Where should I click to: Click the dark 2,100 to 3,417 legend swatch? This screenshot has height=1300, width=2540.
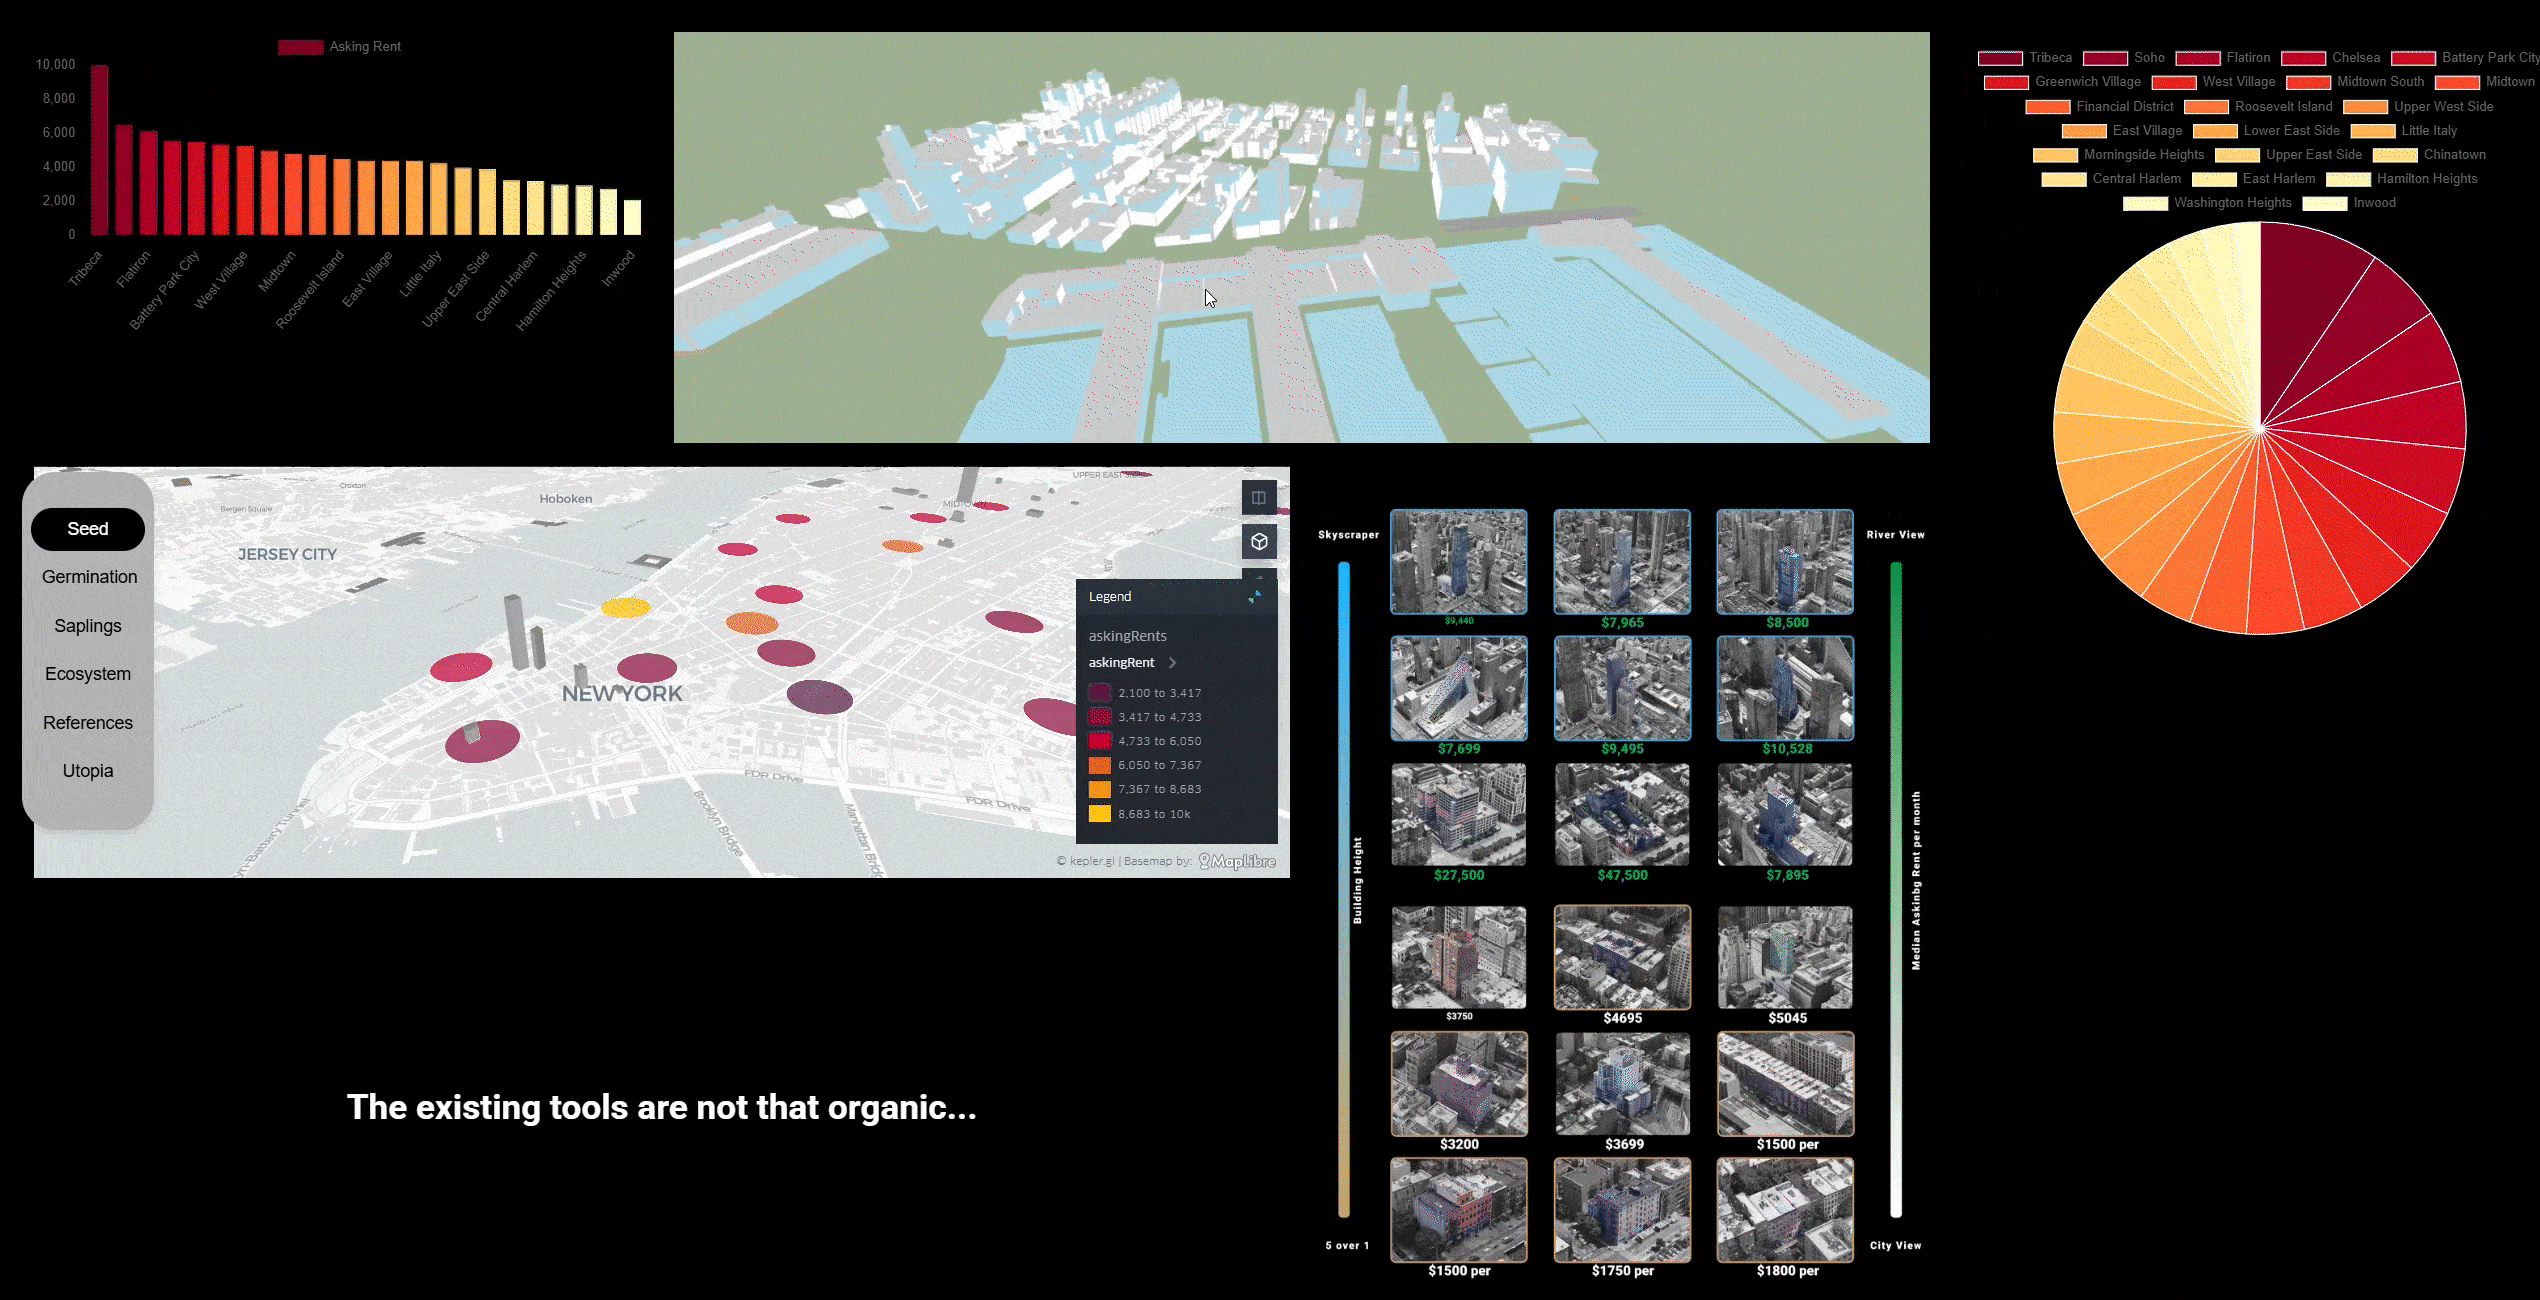(1098, 692)
